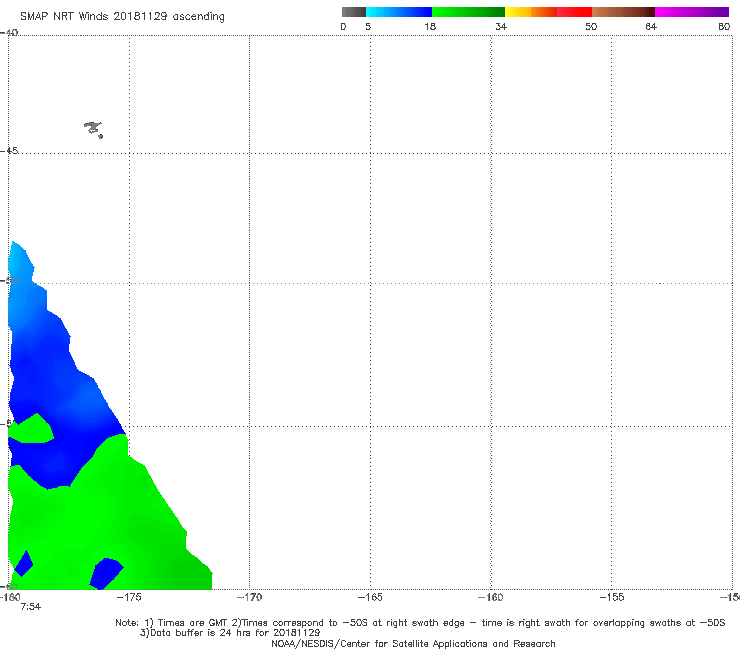Click the color bar label '5'
Image resolution: width=740 pixels, height=650 pixels.
coord(368,26)
